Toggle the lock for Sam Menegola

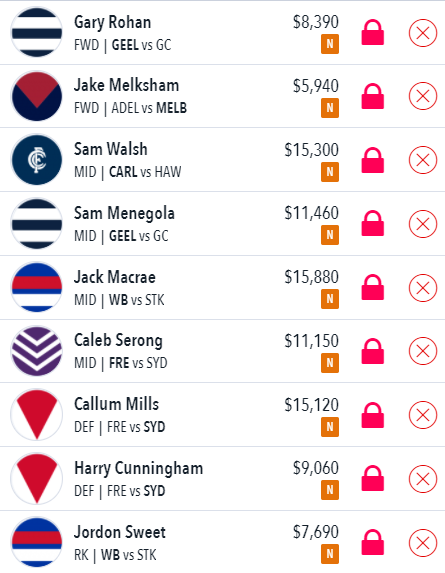tap(373, 223)
